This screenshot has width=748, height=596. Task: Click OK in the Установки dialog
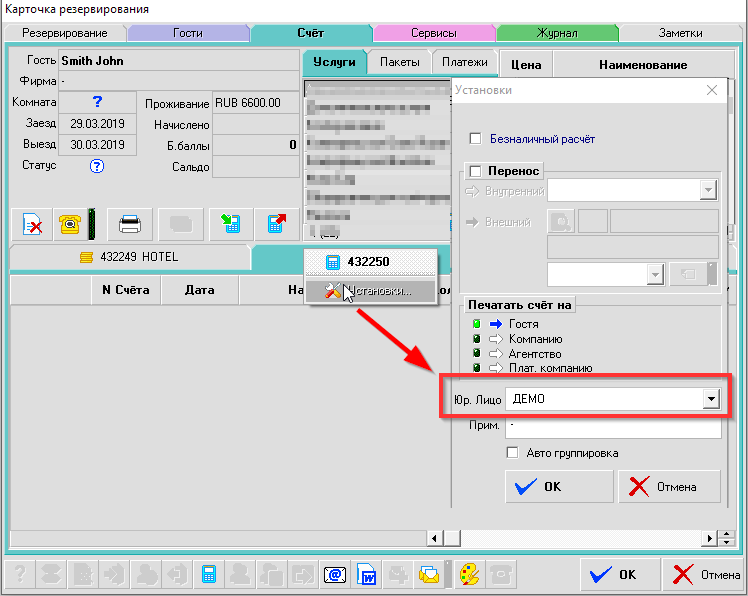point(559,487)
